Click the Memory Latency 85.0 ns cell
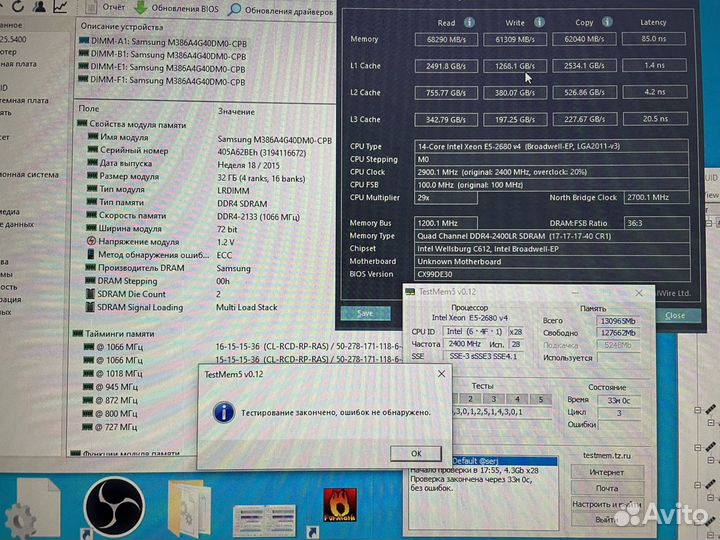The width and height of the screenshot is (720, 540). 654,38
